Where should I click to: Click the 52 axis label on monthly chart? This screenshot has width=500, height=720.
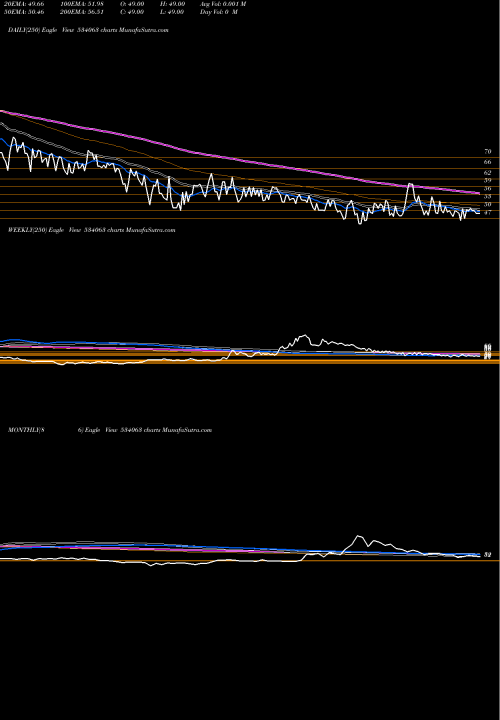point(488,555)
